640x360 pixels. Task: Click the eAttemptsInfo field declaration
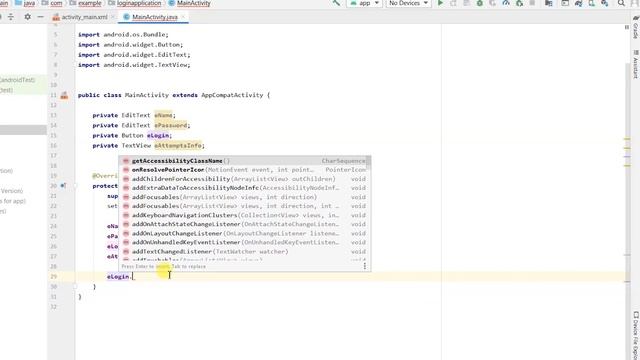pos(178,145)
